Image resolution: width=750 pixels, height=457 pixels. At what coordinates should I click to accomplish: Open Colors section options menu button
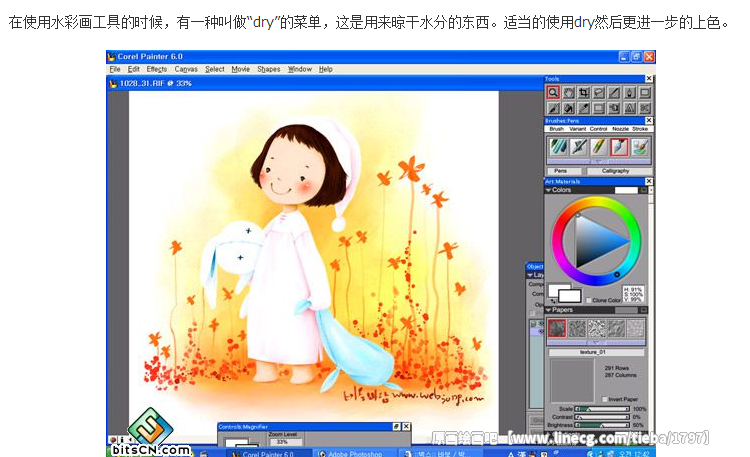644,190
